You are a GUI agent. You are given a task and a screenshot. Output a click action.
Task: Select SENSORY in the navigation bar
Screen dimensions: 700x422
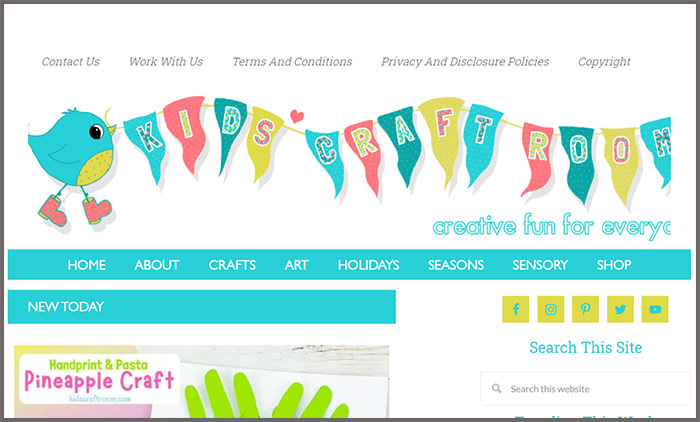point(540,265)
